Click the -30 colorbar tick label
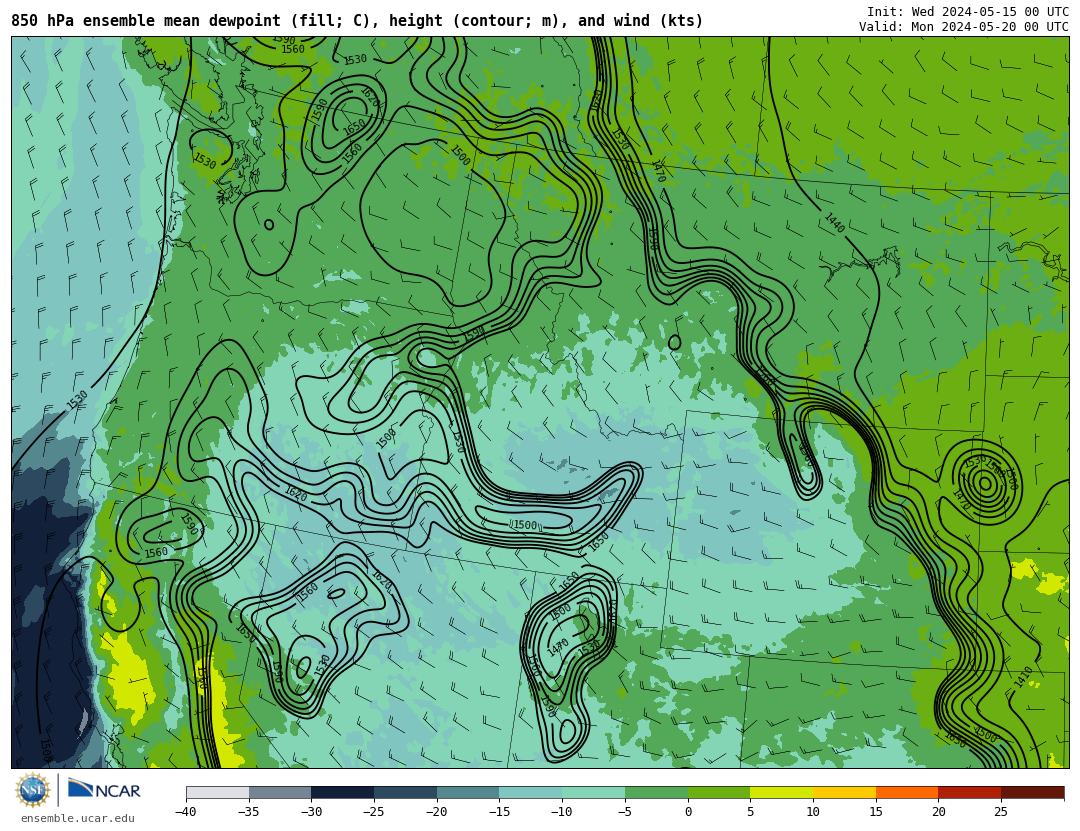The height and width of the screenshot is (831, 1080). pos(311,812)
